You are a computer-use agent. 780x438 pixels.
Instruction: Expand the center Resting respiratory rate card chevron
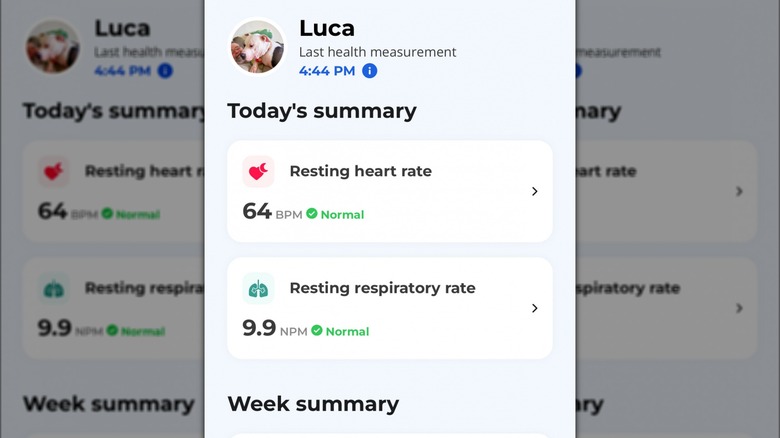pyautogui.click(x=535, y=308)
